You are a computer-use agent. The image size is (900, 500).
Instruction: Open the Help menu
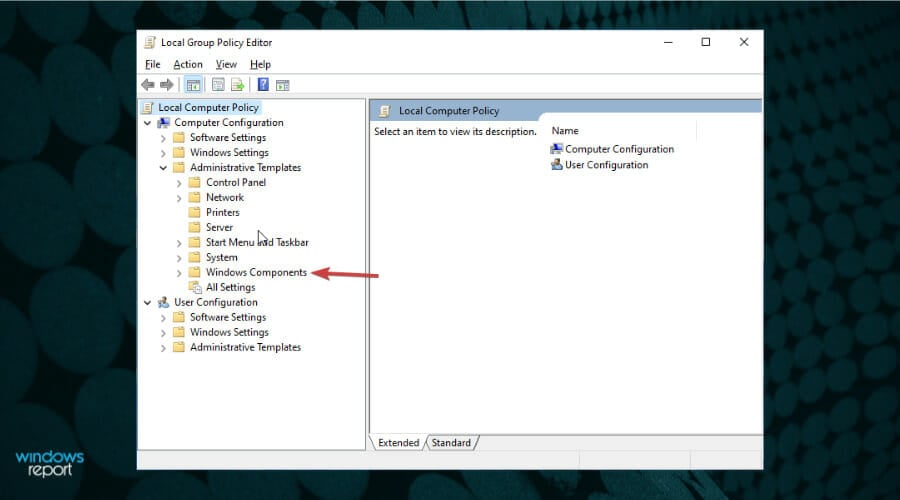[x=260, y=64]
